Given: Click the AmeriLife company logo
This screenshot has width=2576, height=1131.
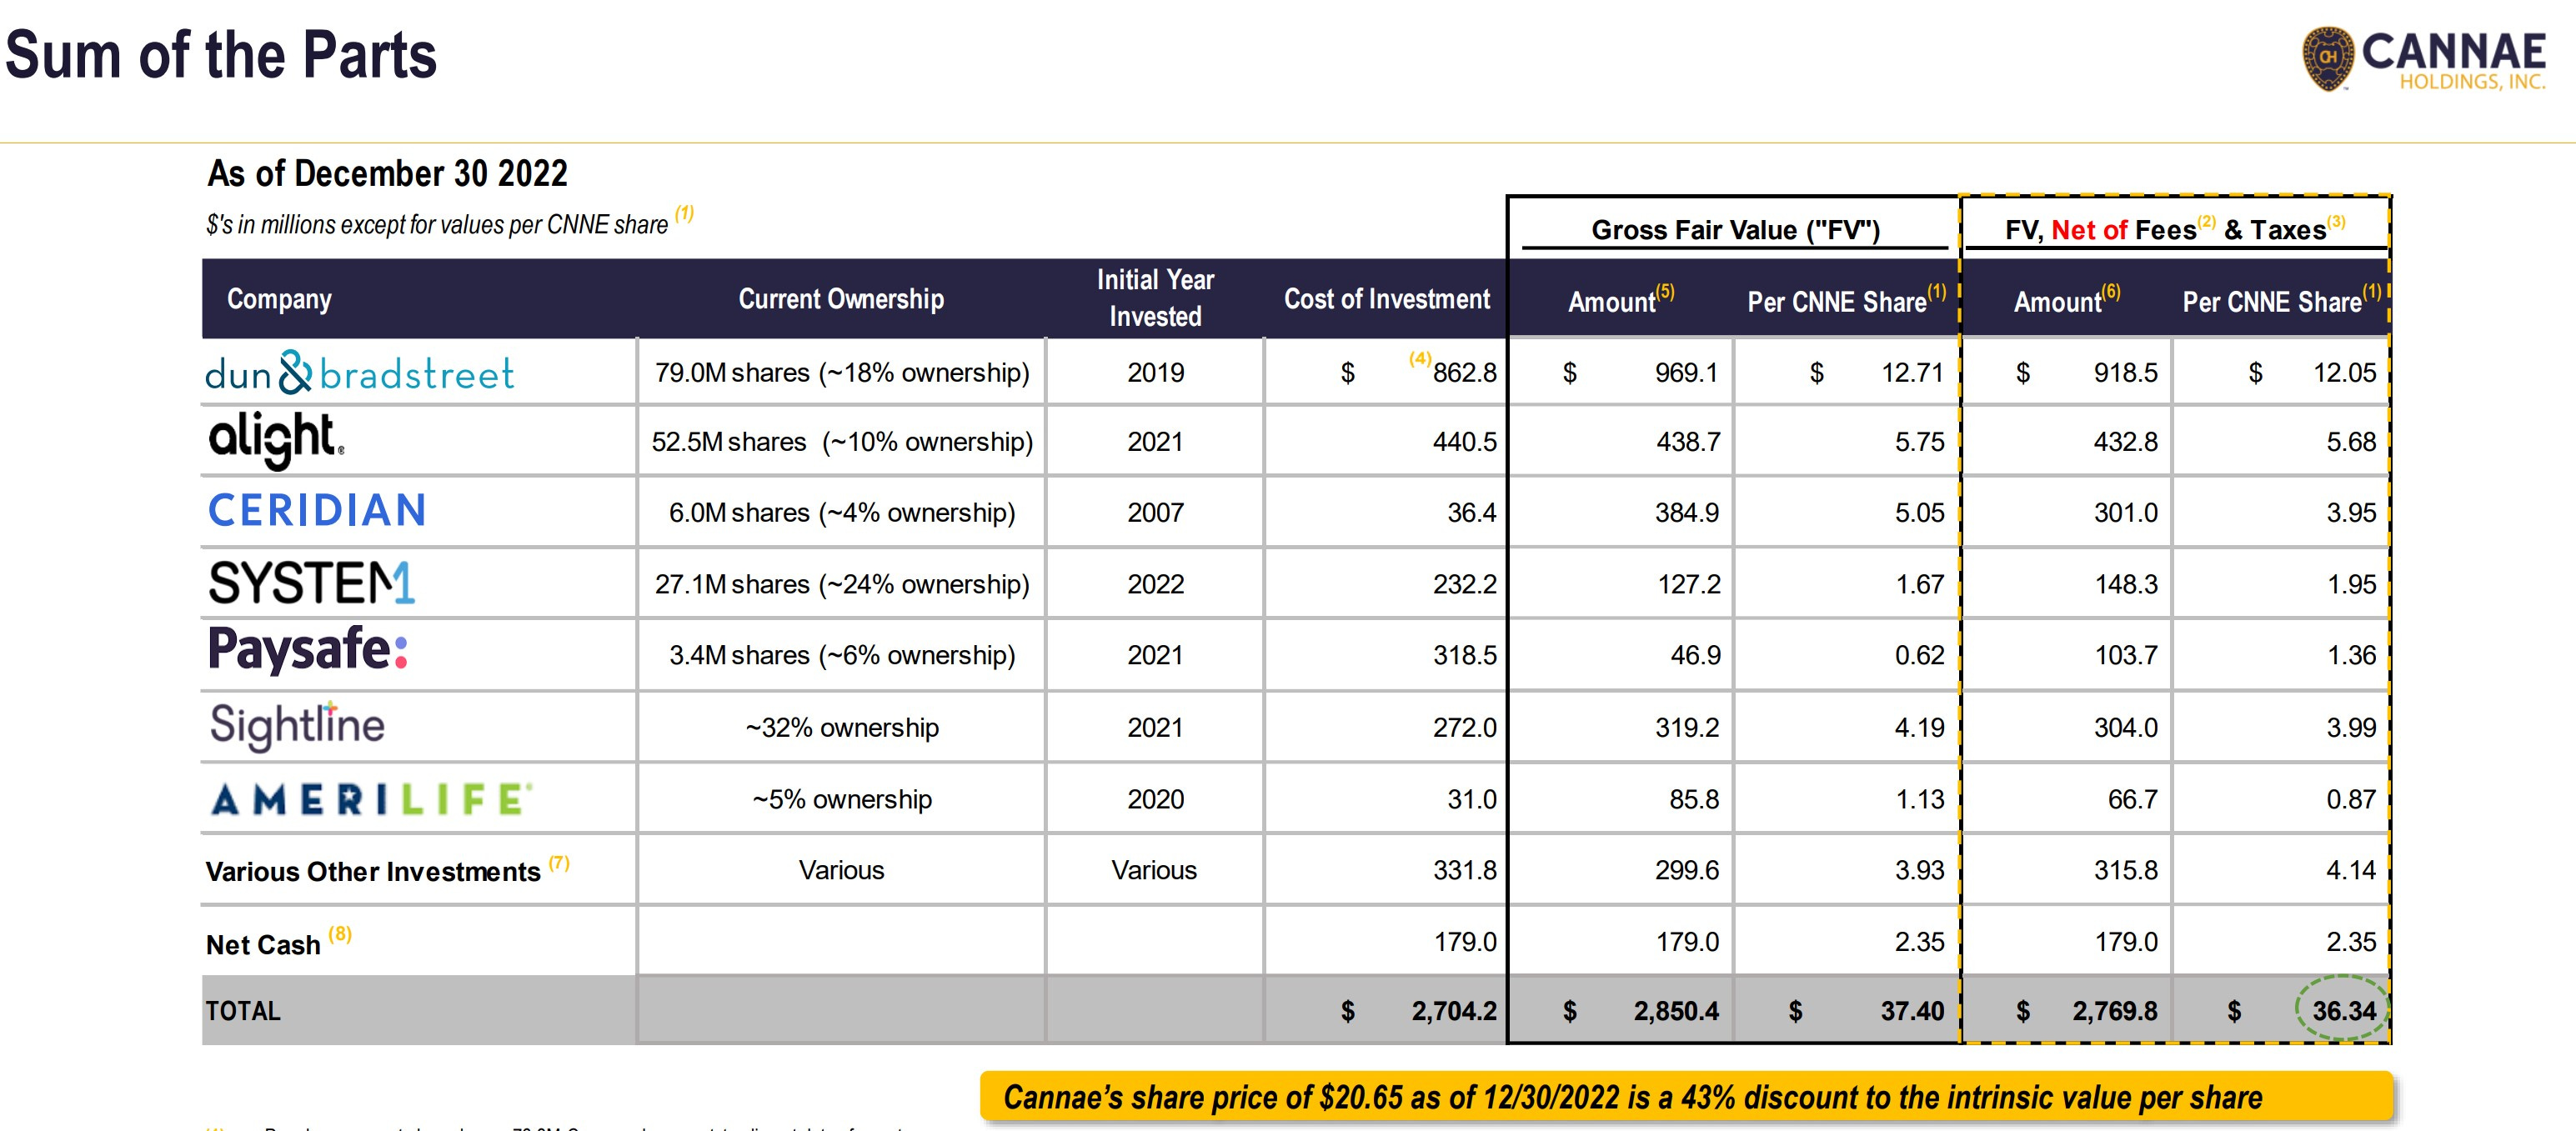Looking at the screenshot, I should (x=365, y=798).
